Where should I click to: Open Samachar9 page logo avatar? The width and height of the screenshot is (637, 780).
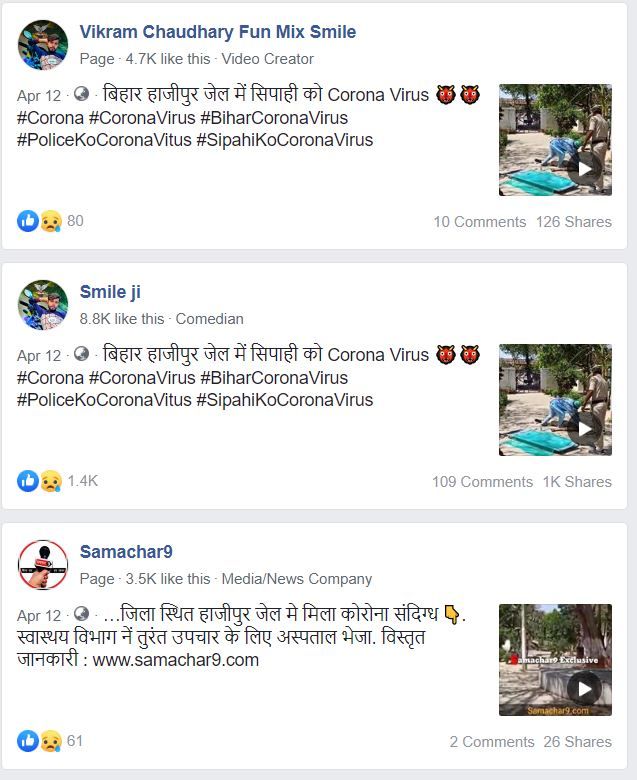coord(43,565)
